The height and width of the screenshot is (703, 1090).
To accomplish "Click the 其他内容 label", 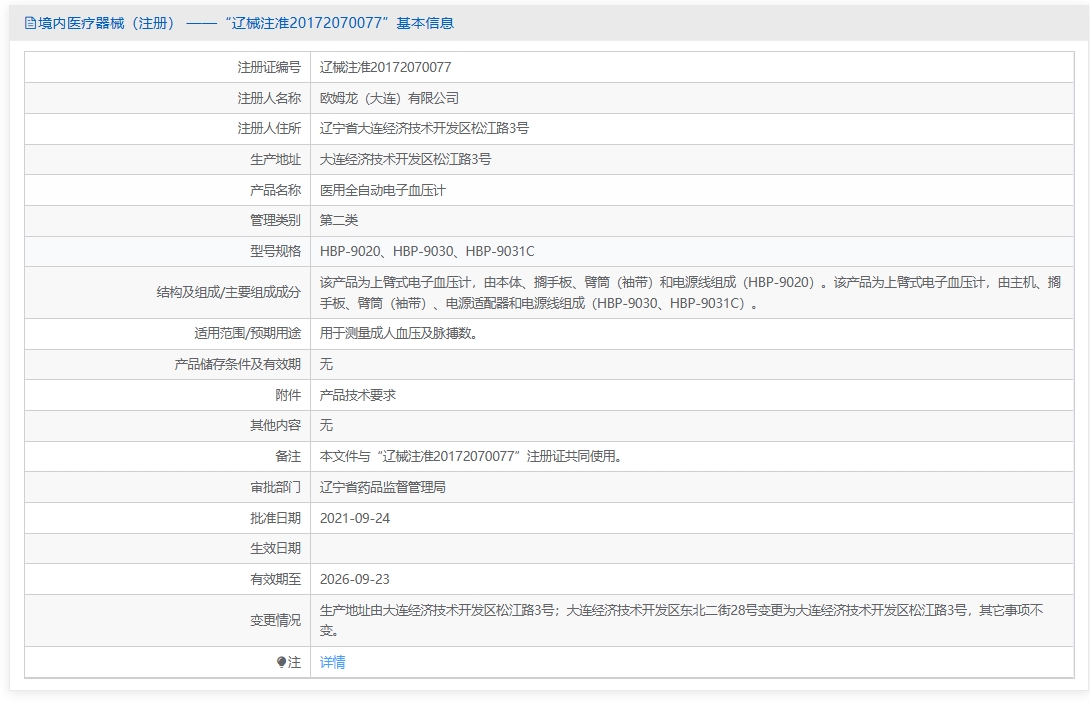I will [x=275, y=425].
